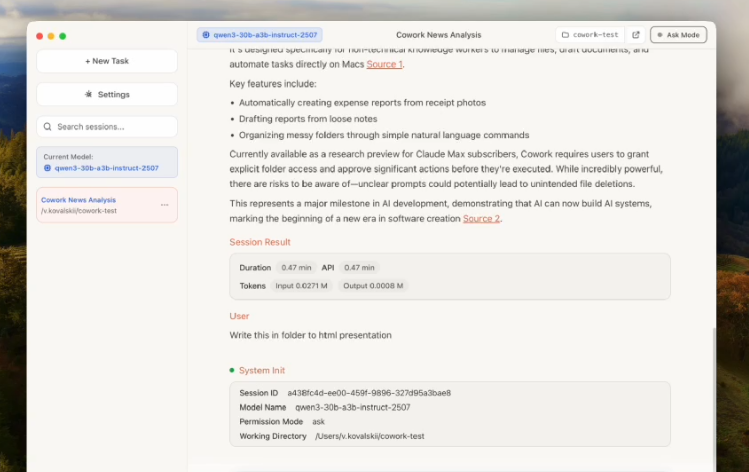This screenshot has height=472, width=749.
Task: Open the qwen3 model selector in header
Action: coord(259,35)
